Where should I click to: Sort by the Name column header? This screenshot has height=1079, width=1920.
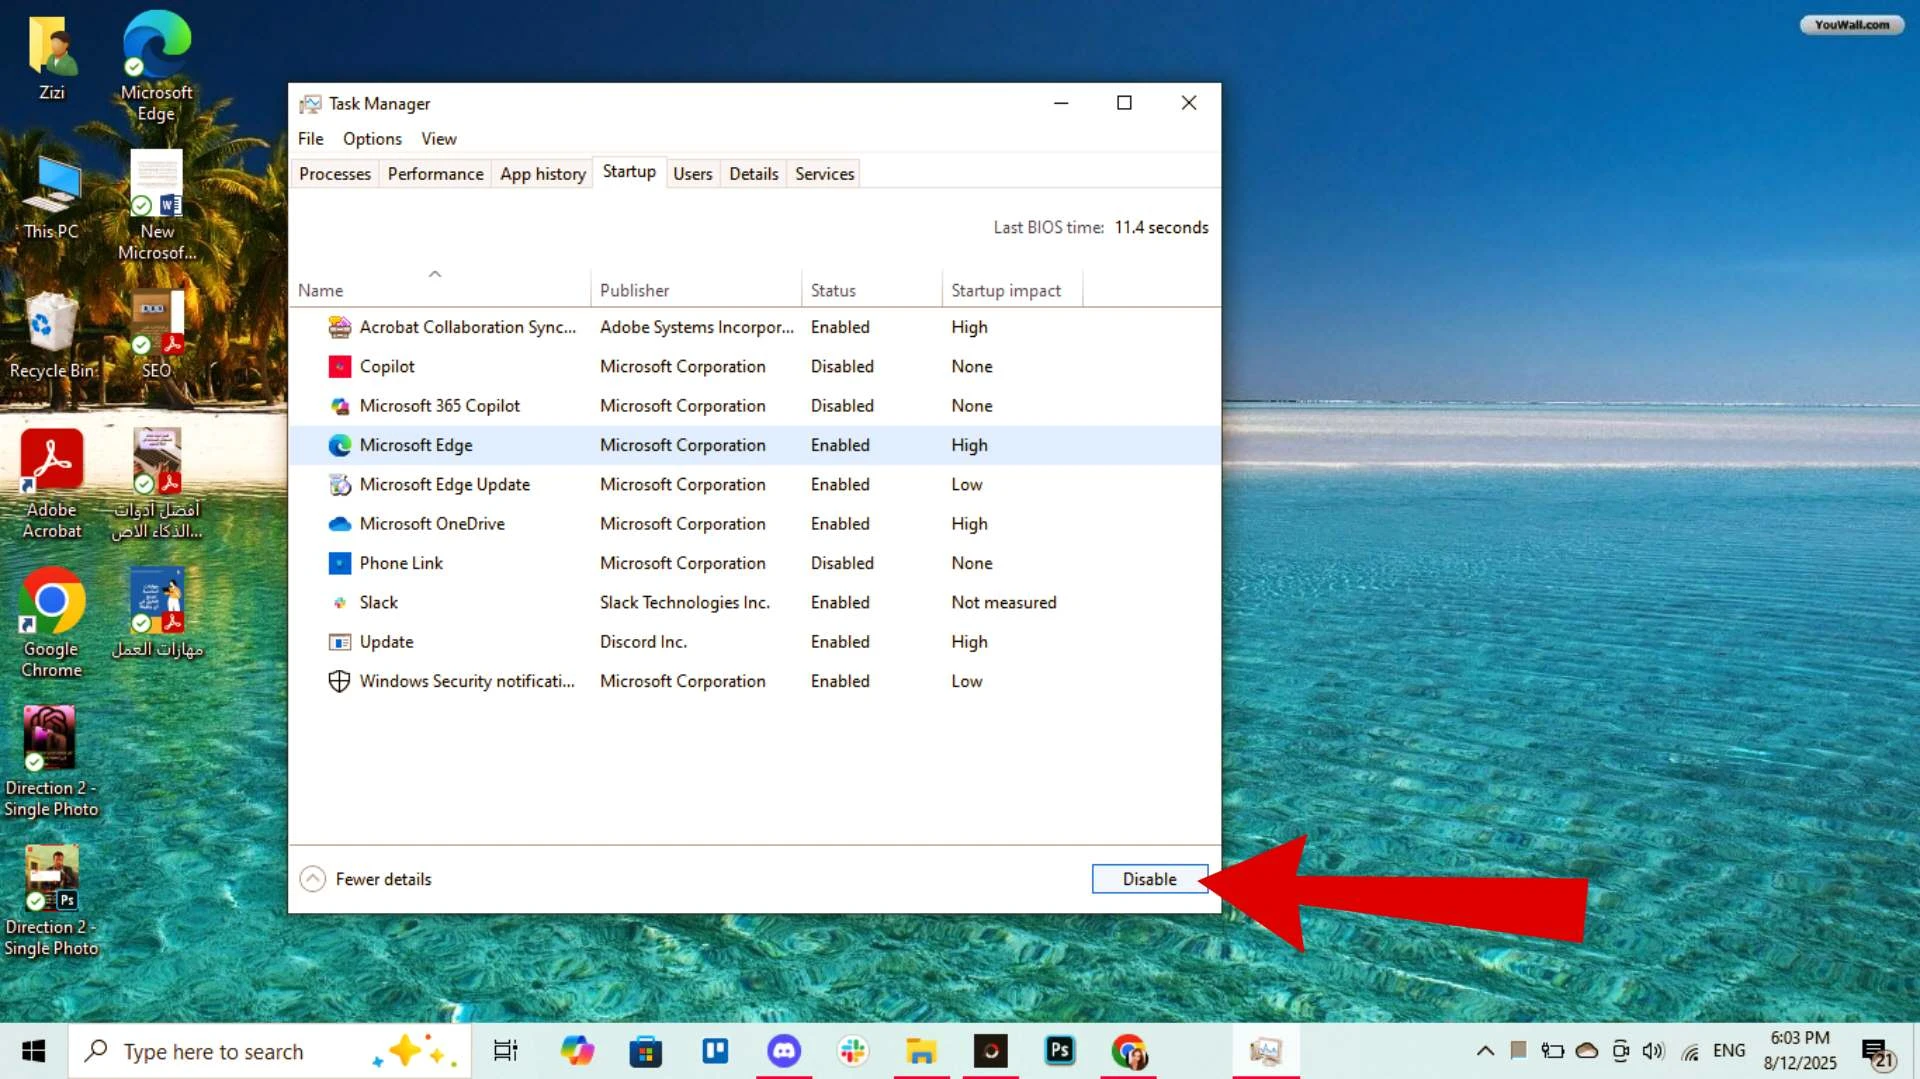coord(440,290)
